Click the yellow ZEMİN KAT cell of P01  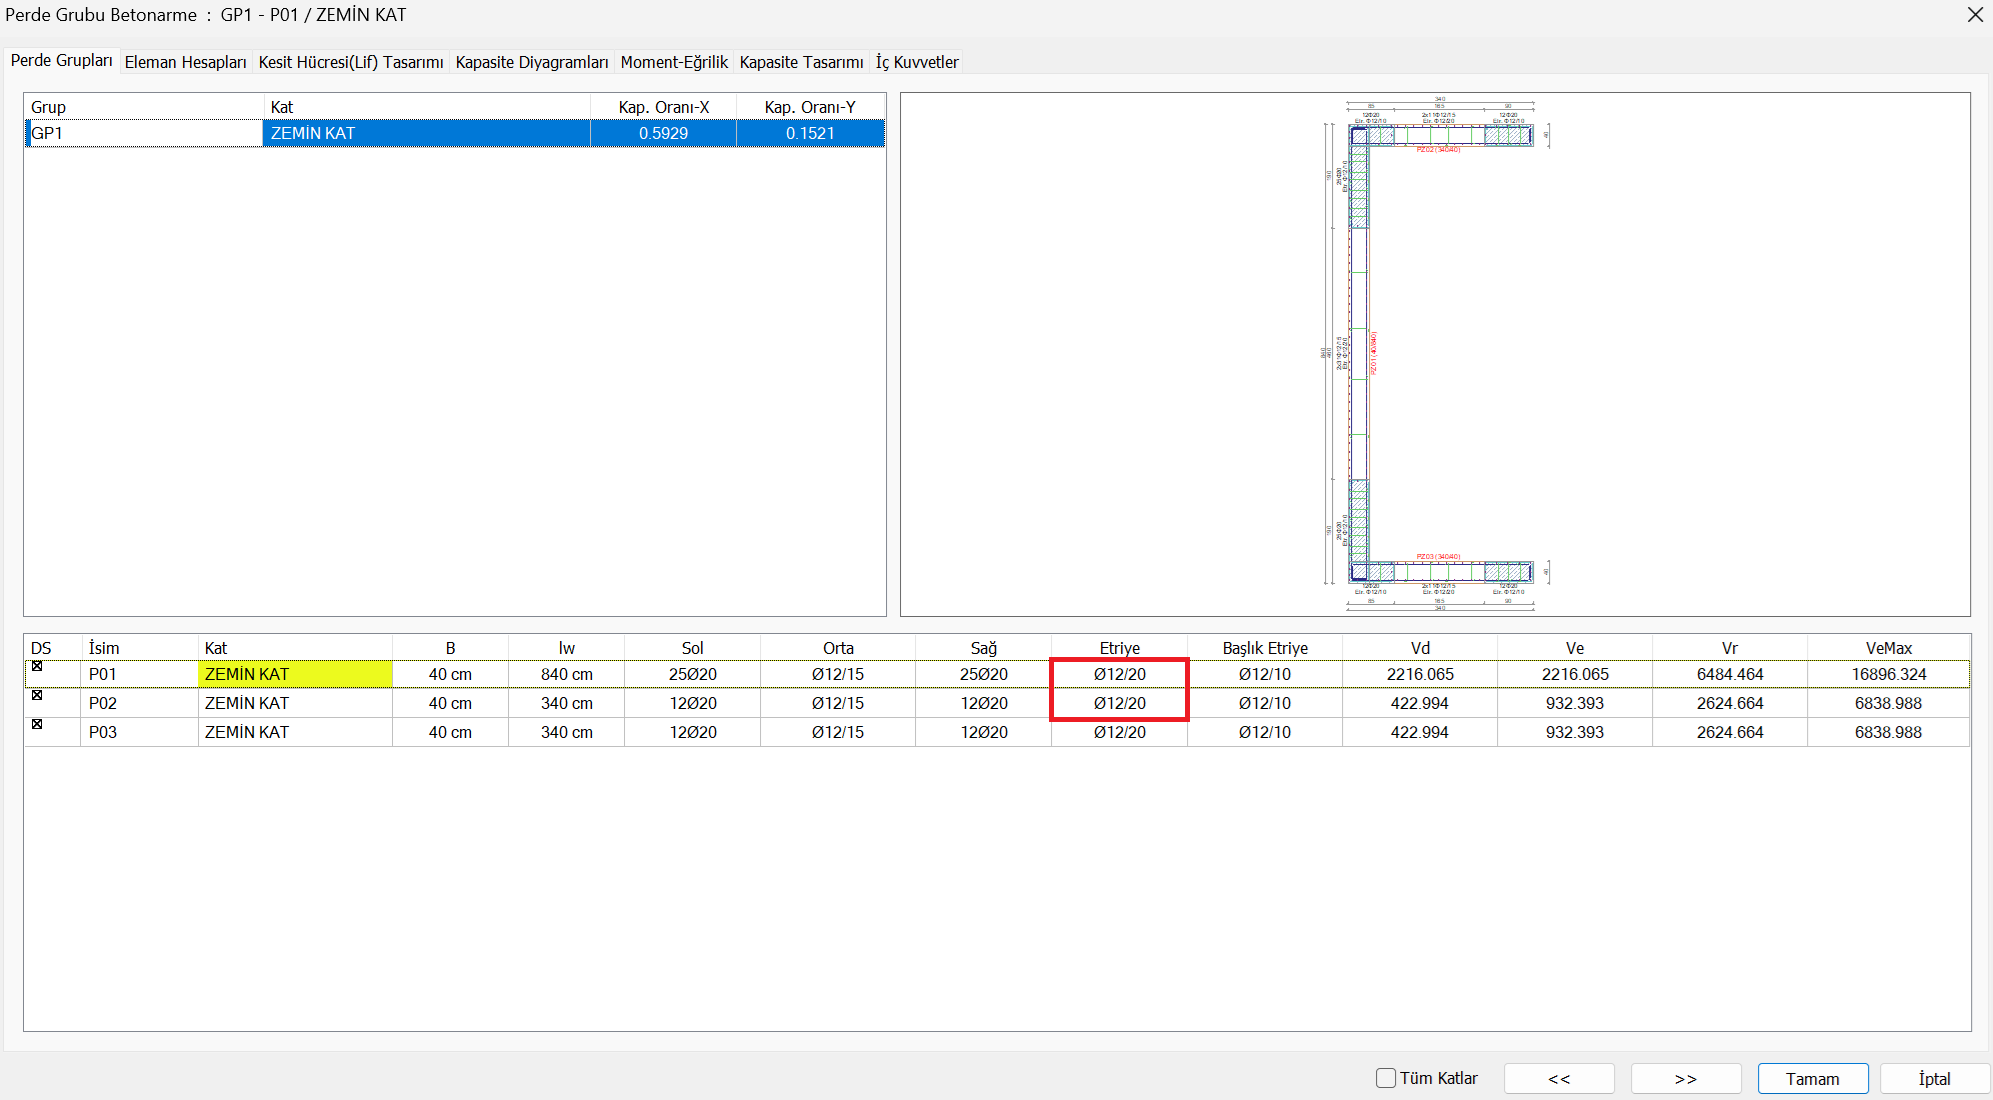click(294, 674)
